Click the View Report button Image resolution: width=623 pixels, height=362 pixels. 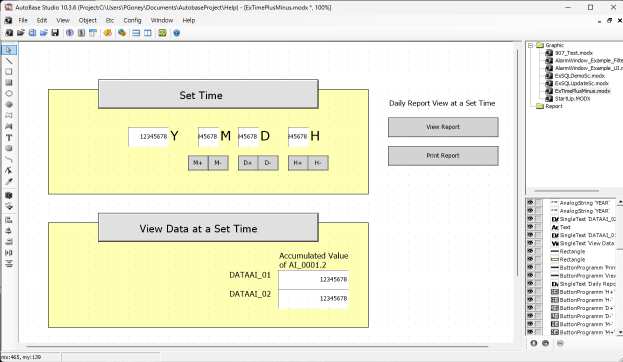point(443,127)
